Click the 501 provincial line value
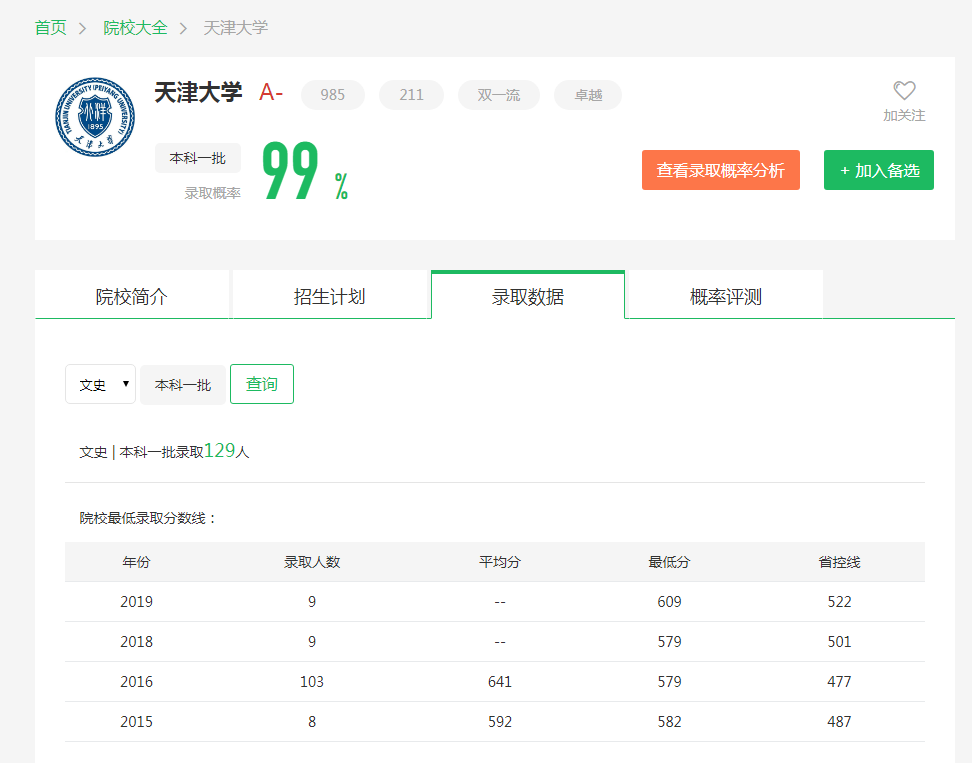The height and width of the screenshot is (763, 972). click(x=839, y=642)
